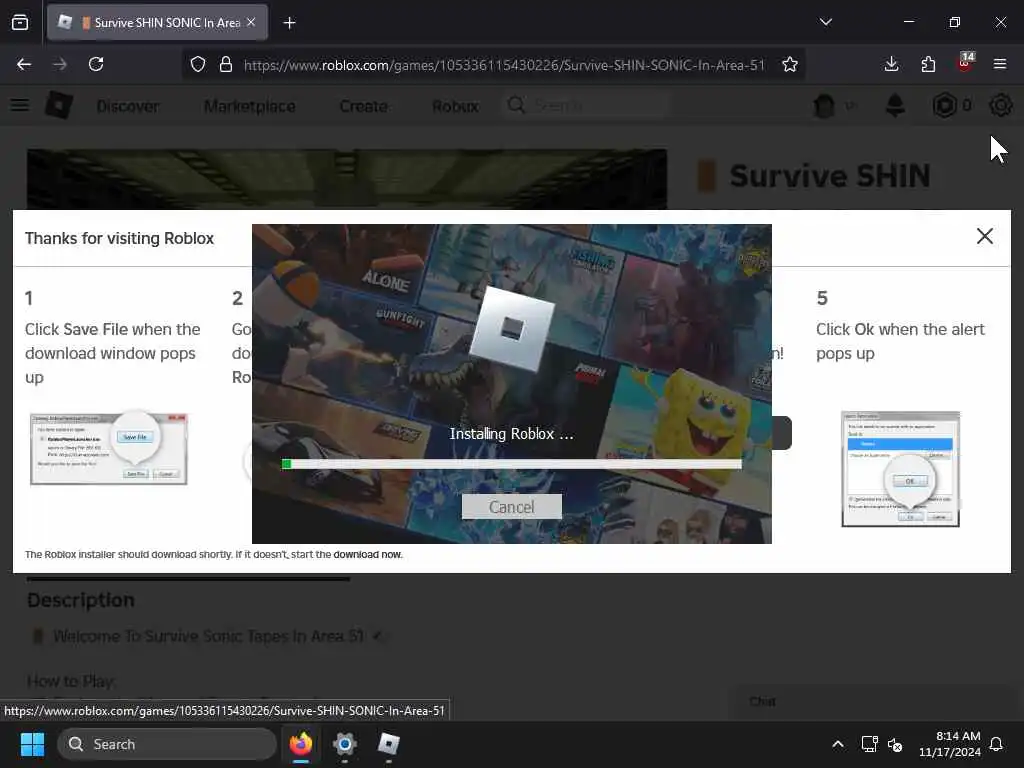Go back to the previous page
The image size is (1024, 768).
(24, 64)
